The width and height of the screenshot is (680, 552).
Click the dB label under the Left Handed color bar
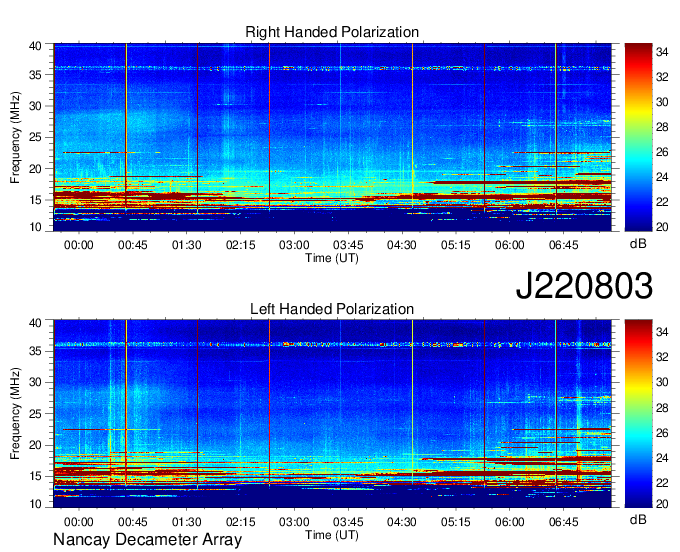[x=638, y=519]
